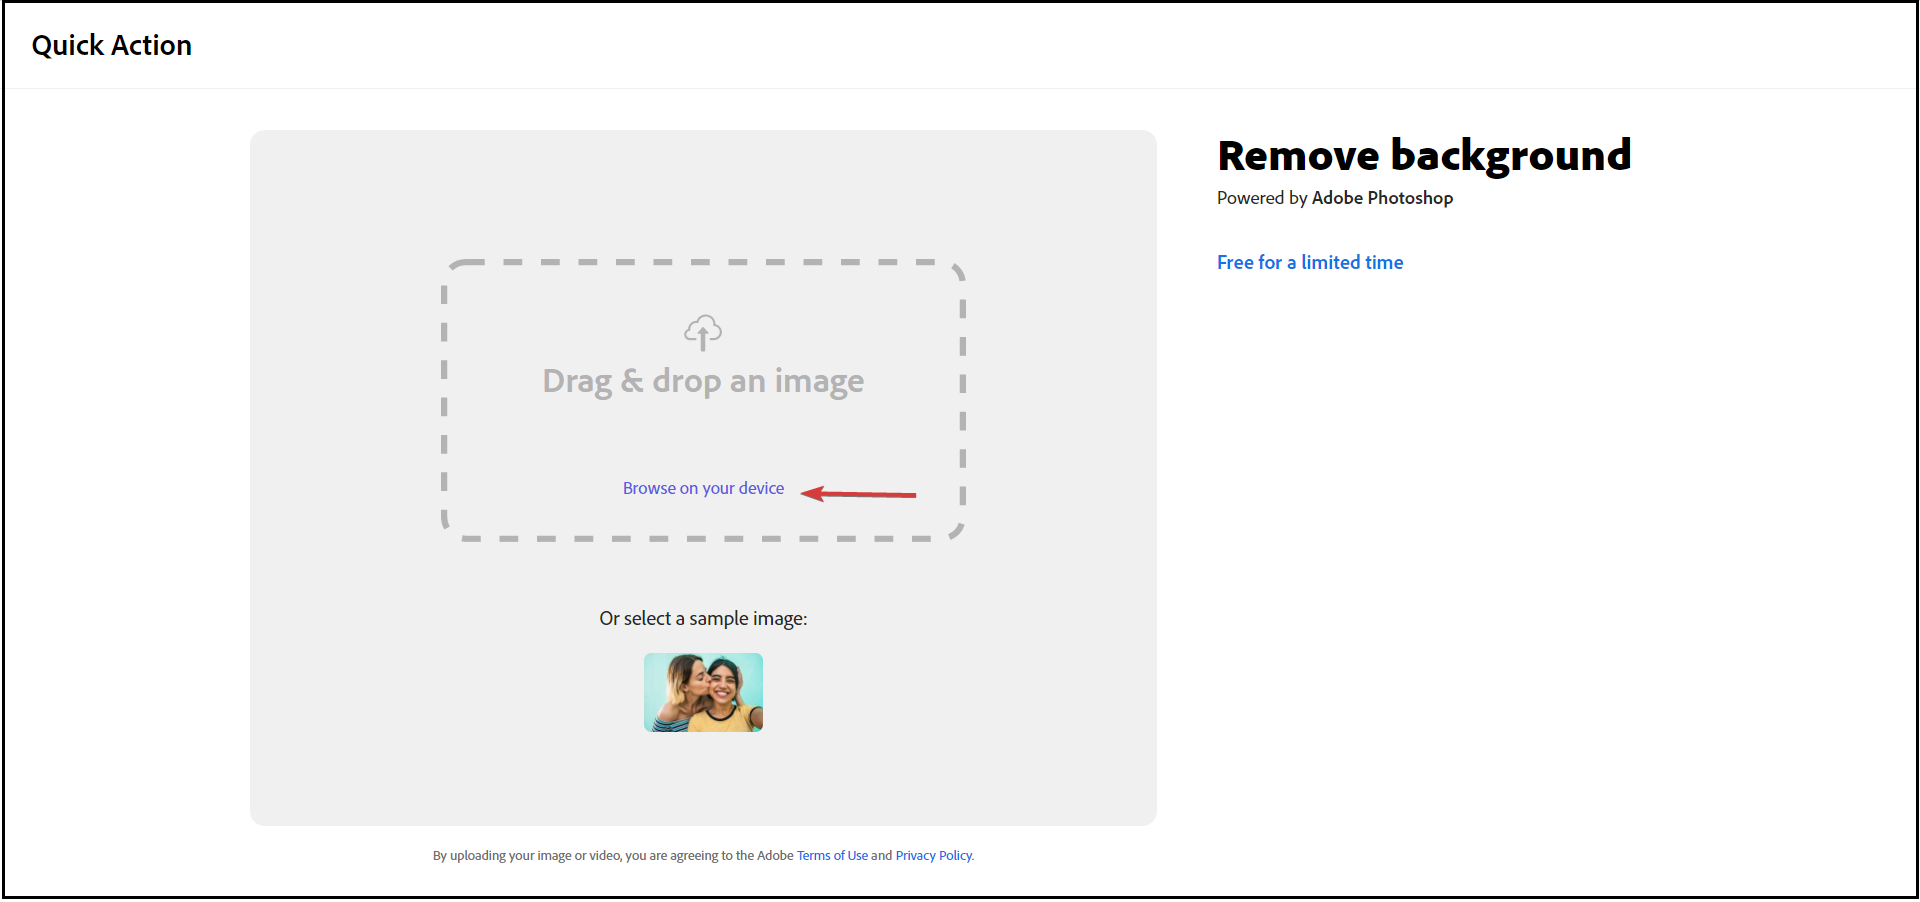Click the Drag & drop an image text

pyautogui.click(x=703, y=382)
